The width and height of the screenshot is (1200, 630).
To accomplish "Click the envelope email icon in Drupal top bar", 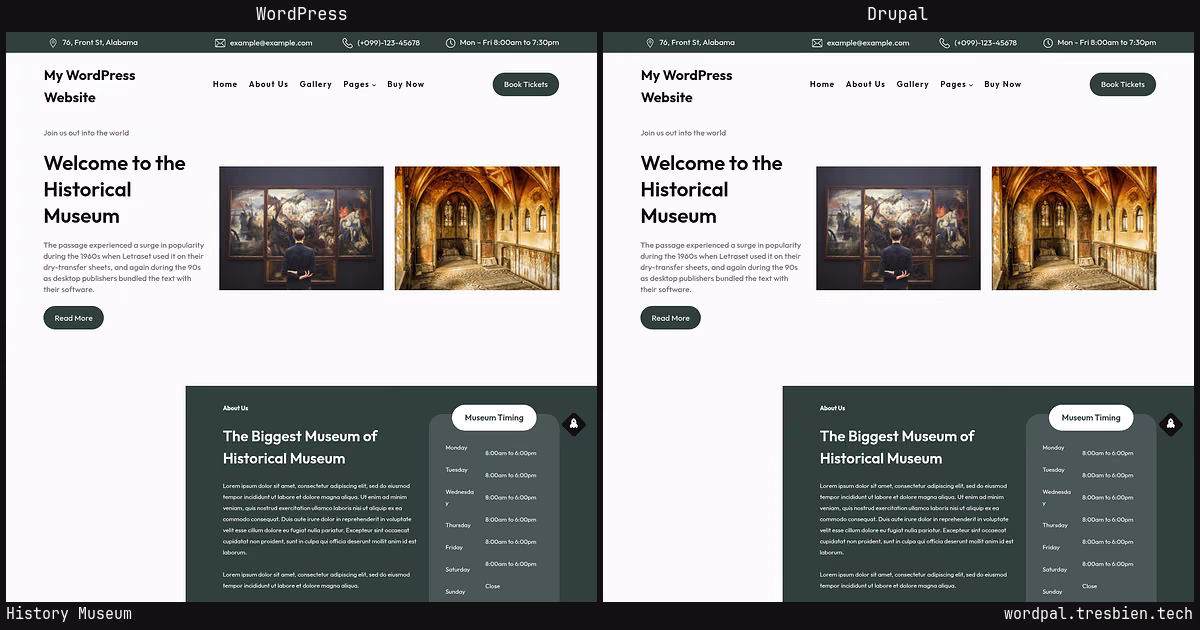I will [x=817, y=43].
